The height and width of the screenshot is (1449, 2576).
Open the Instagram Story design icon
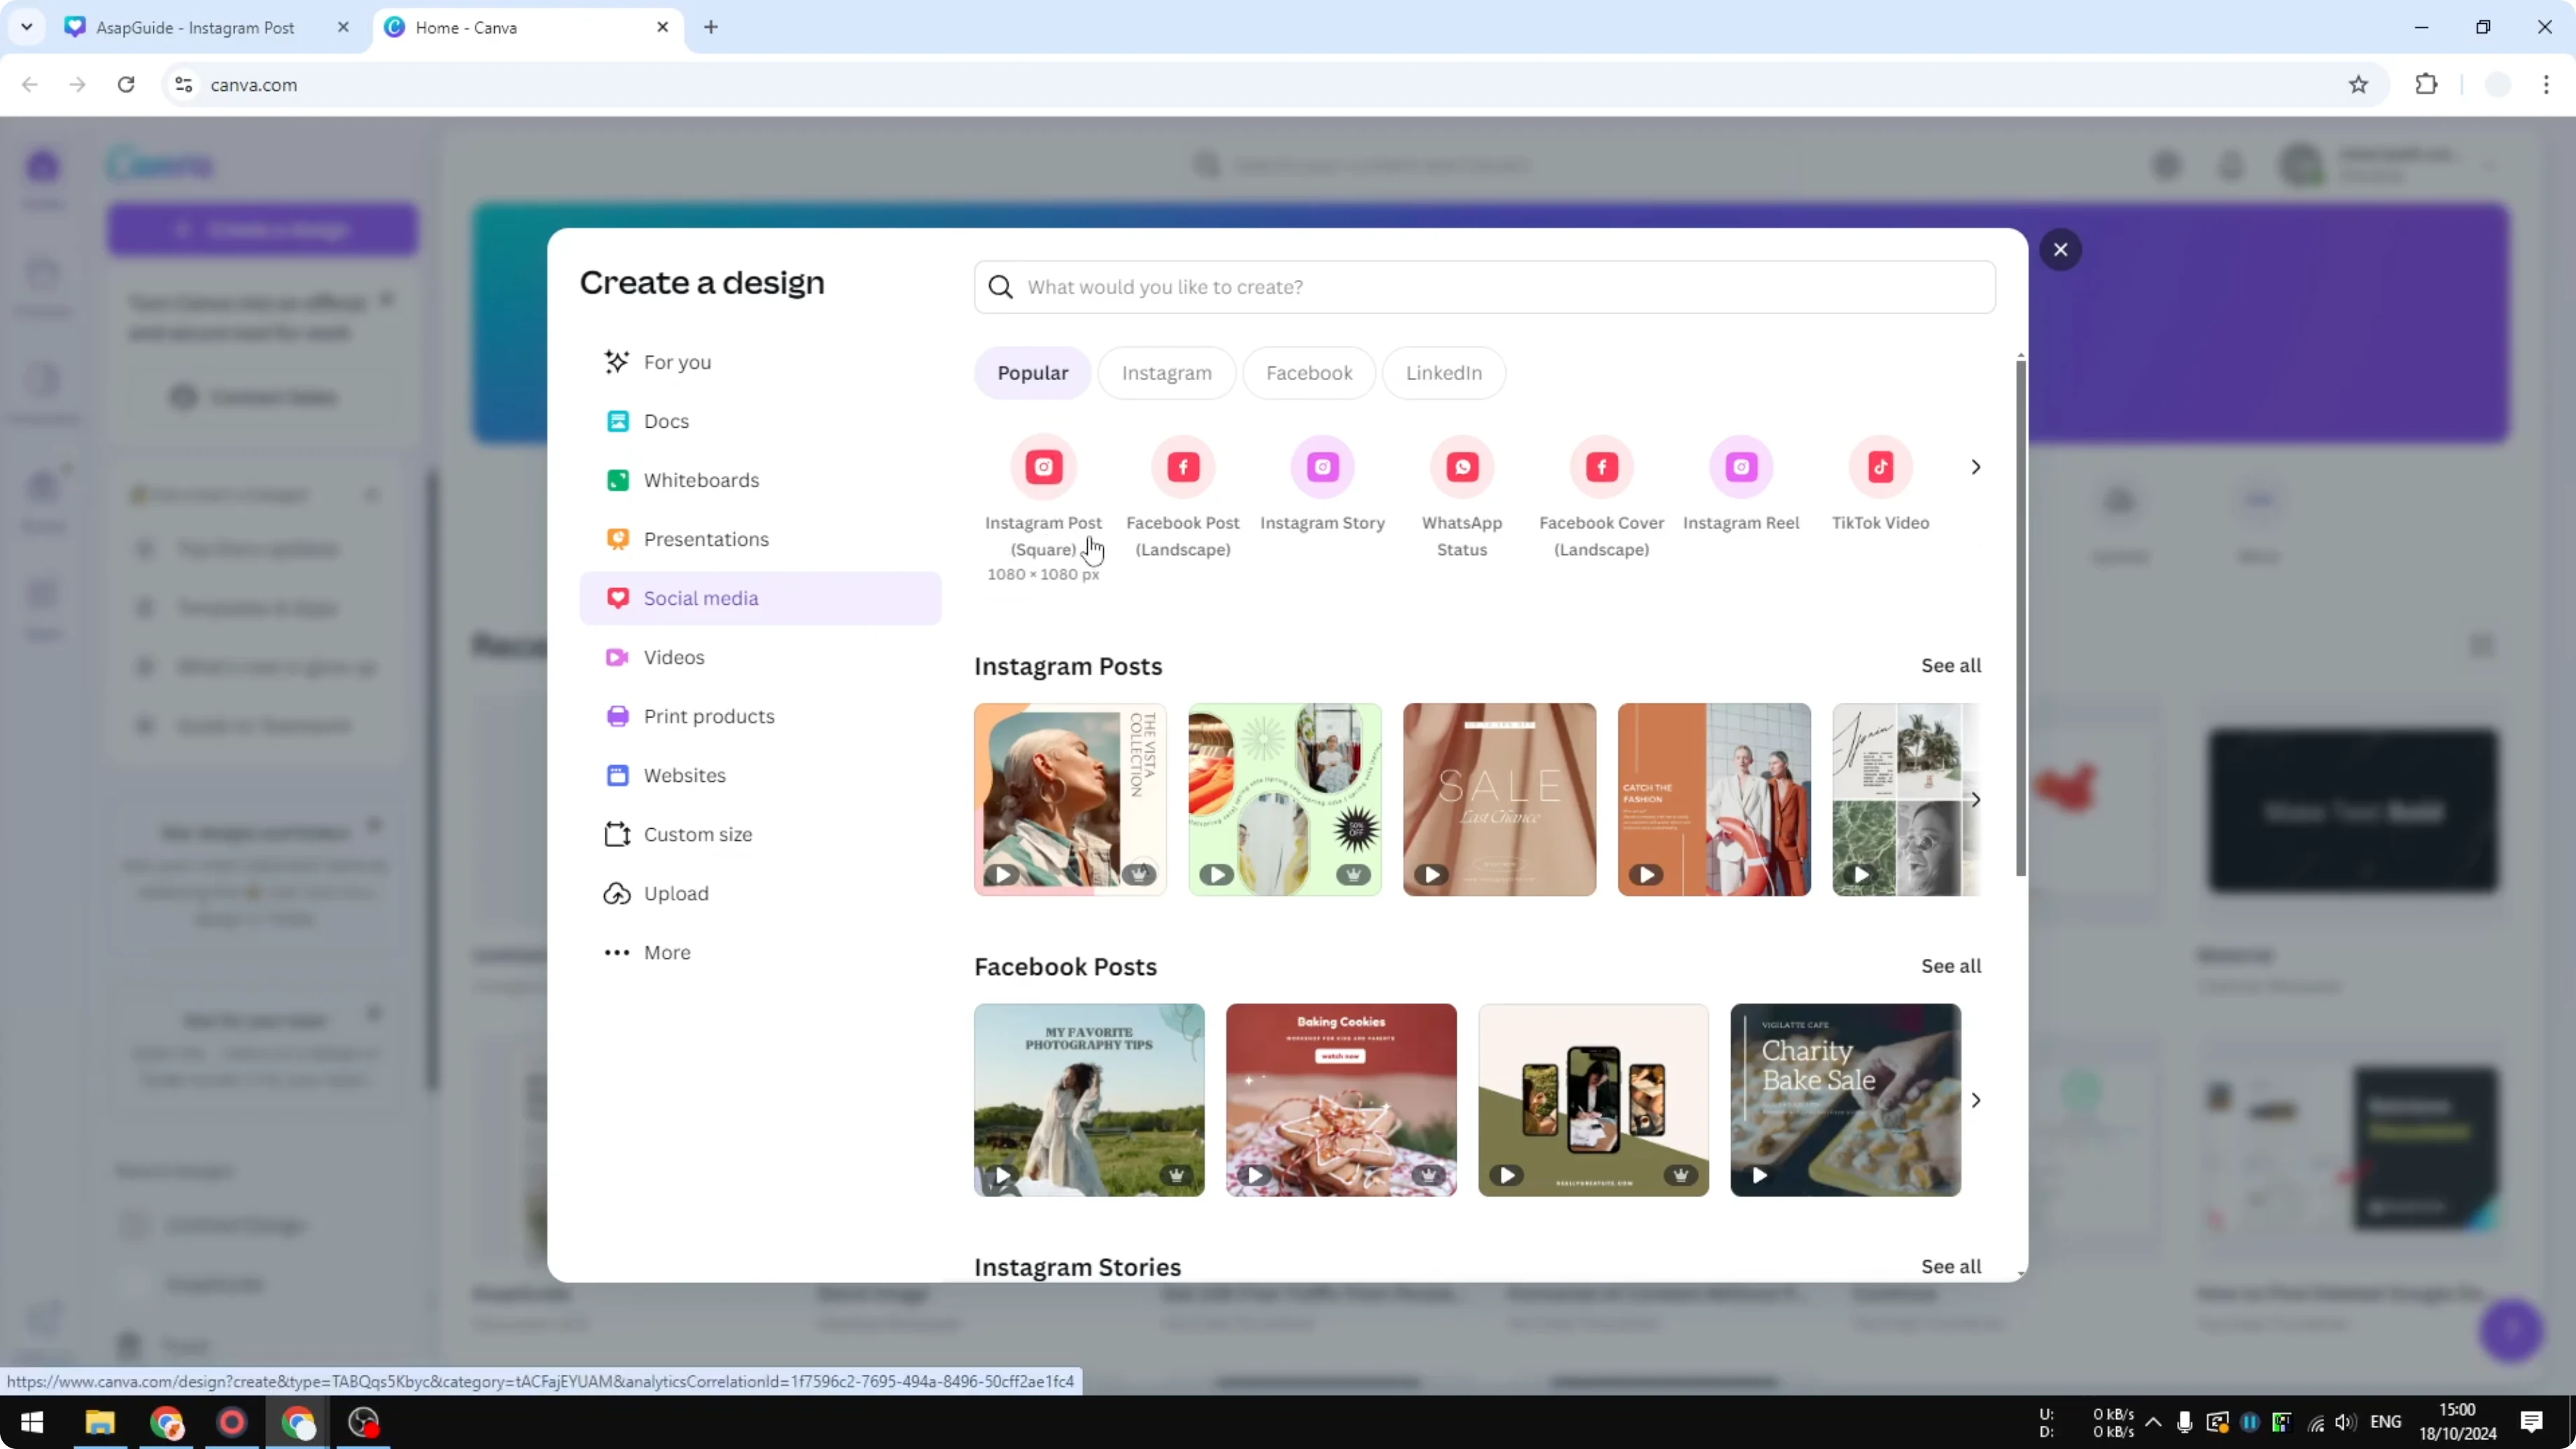1322,467
